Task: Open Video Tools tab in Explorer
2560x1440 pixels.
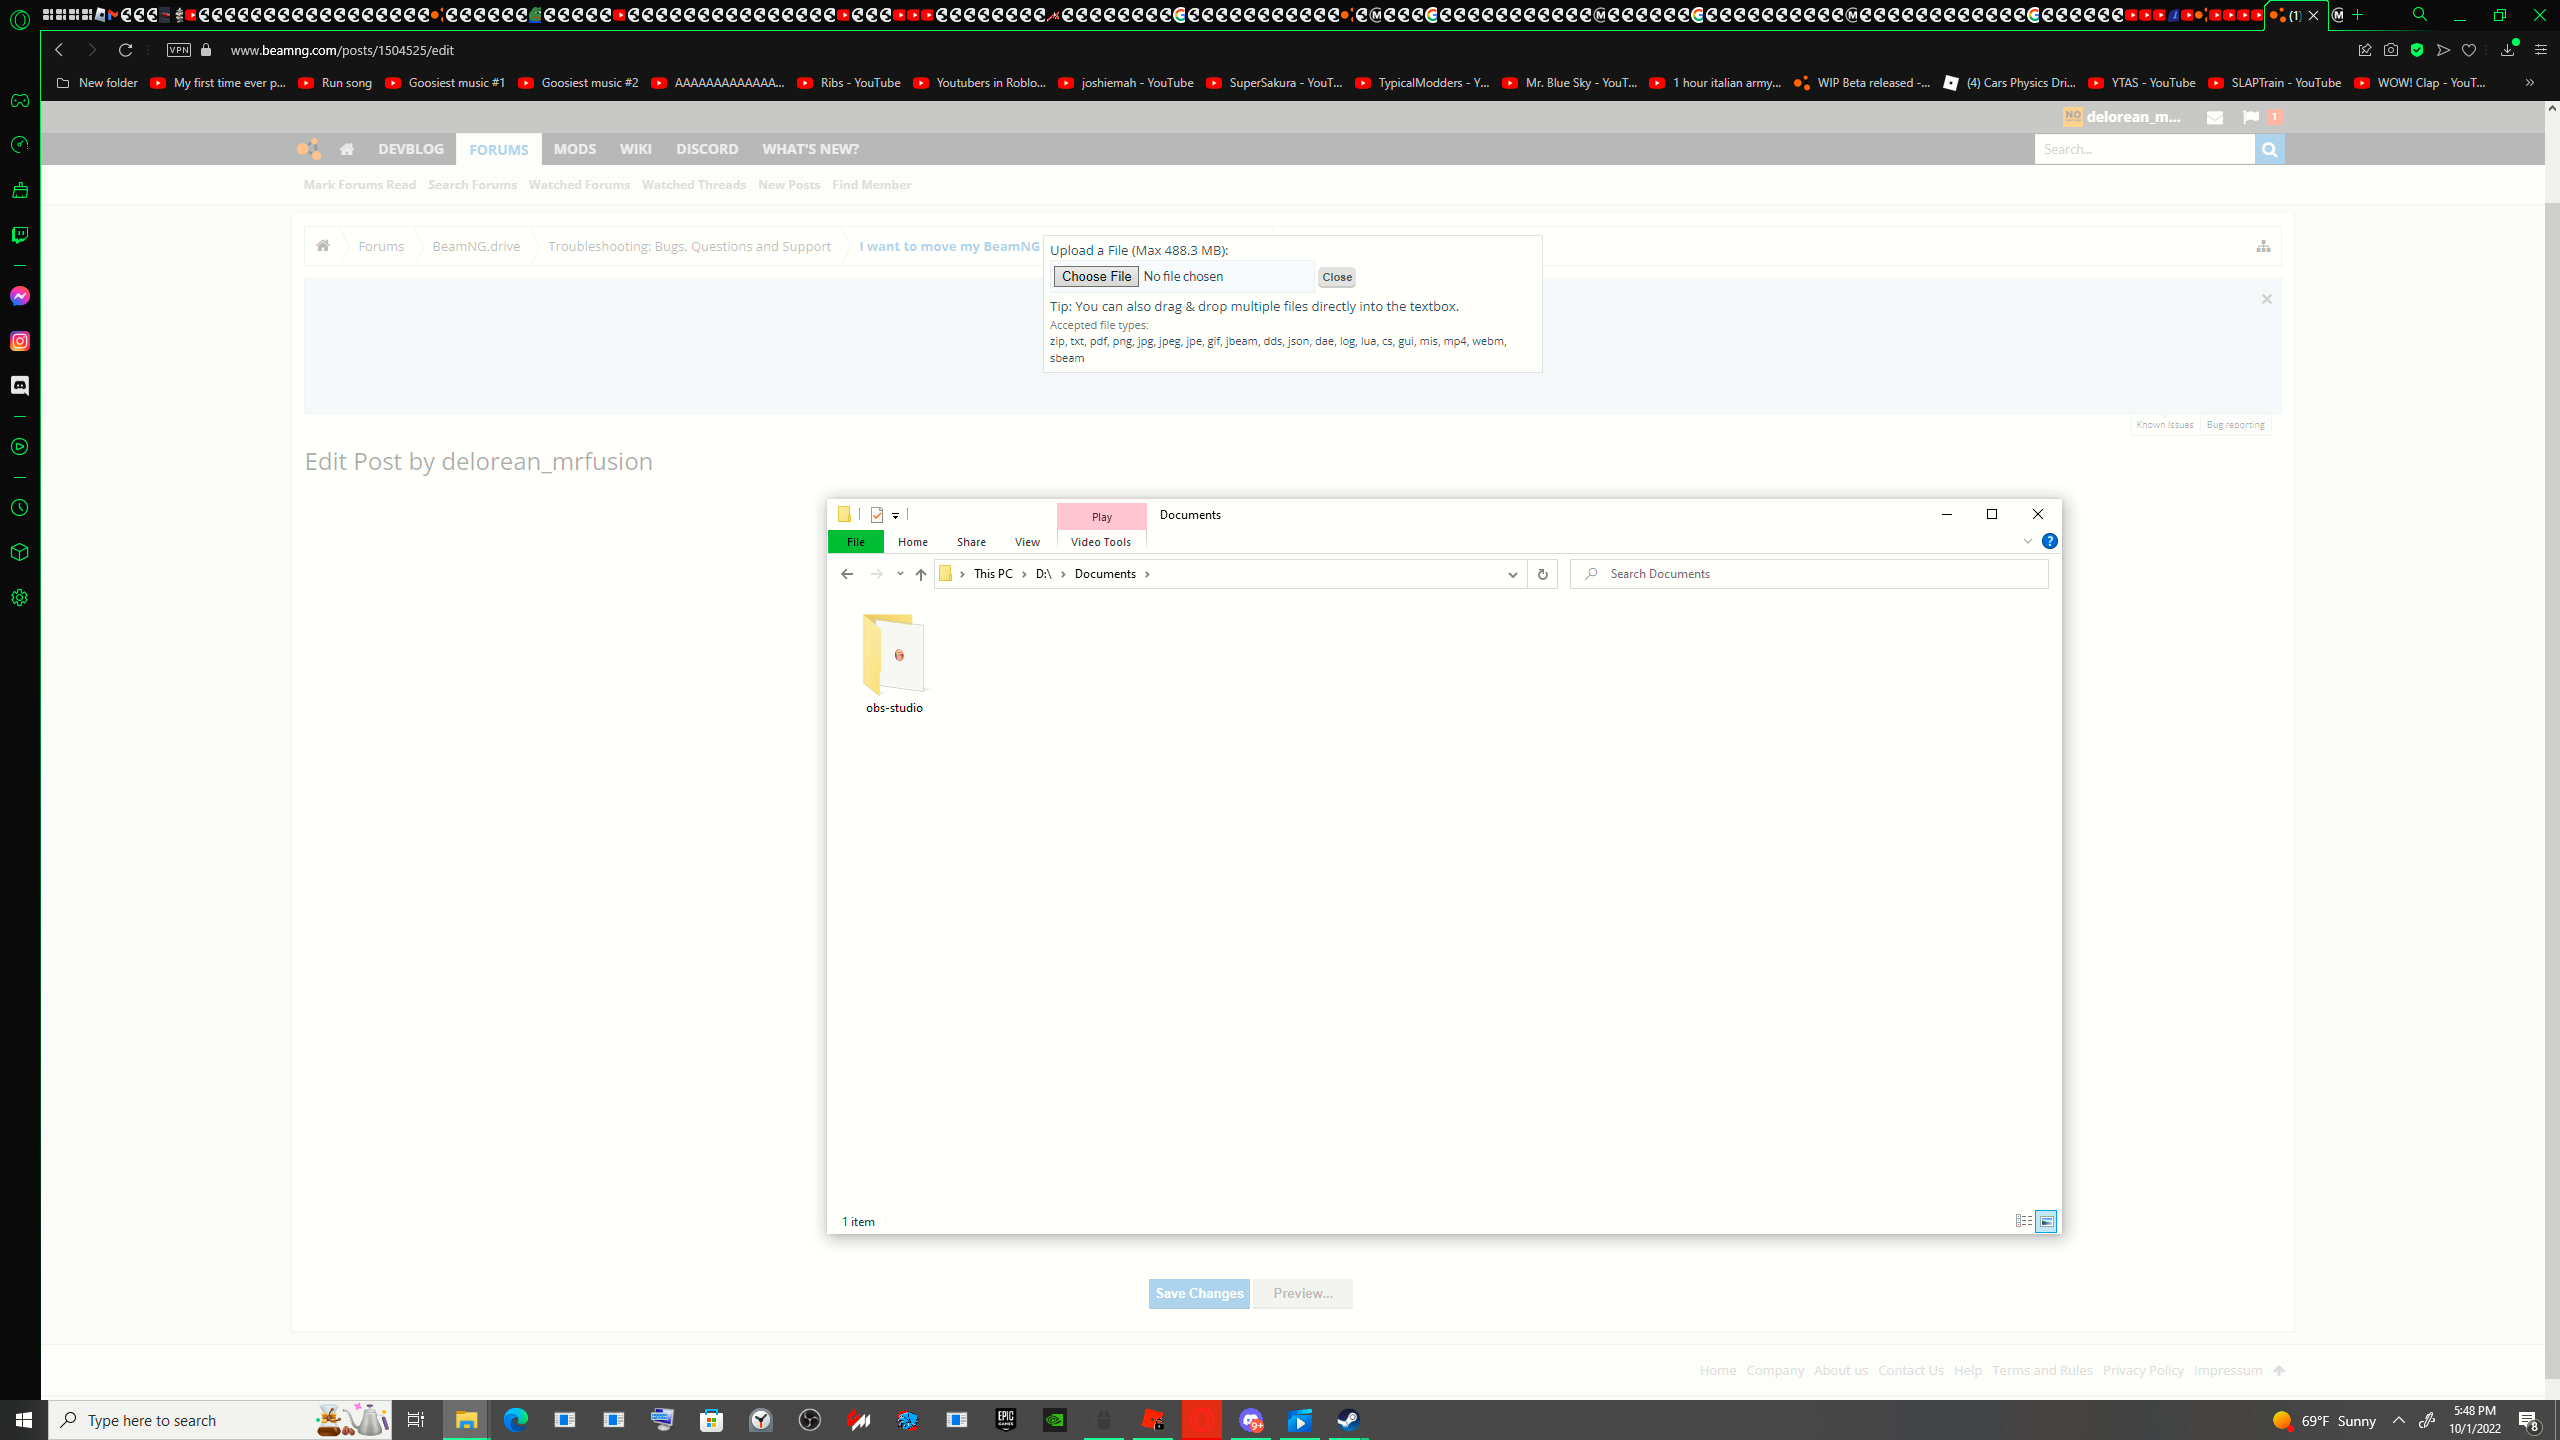Action: tap(1100, 542)
